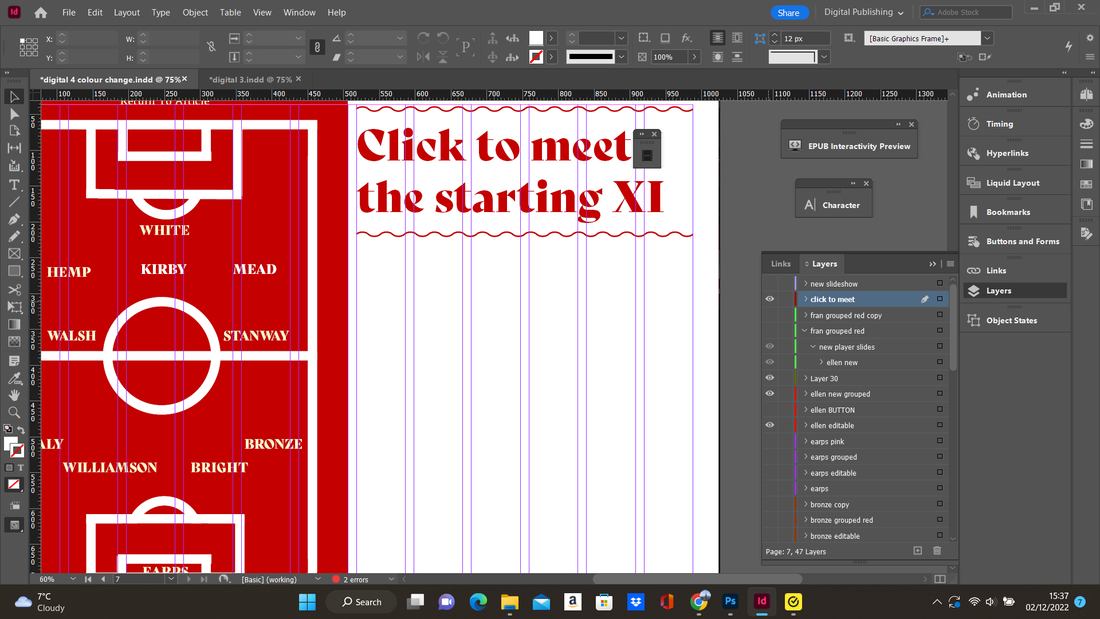The height and width of the screenshot is (619, 1100).
Task: Open the EPUB Interactivity Preview panel
Action: [x=850, y=146]
